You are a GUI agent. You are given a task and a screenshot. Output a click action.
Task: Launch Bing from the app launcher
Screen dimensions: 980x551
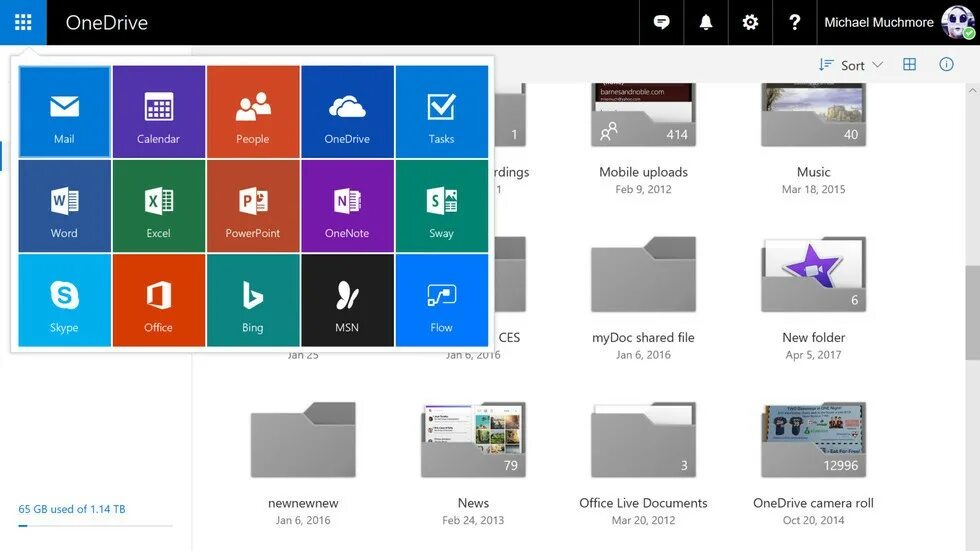coord(253,300)
